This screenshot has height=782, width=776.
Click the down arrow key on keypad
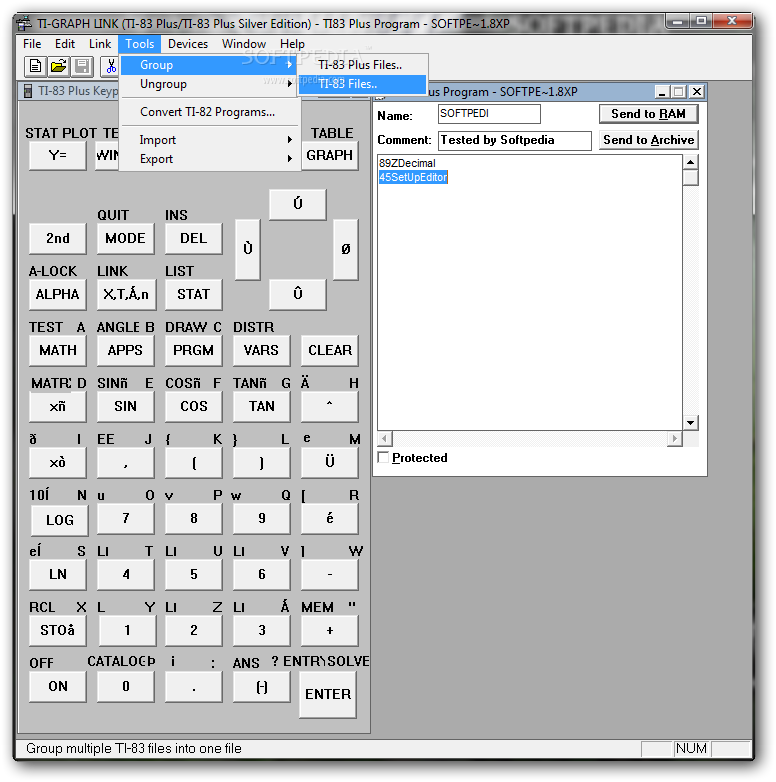point(298,294)
